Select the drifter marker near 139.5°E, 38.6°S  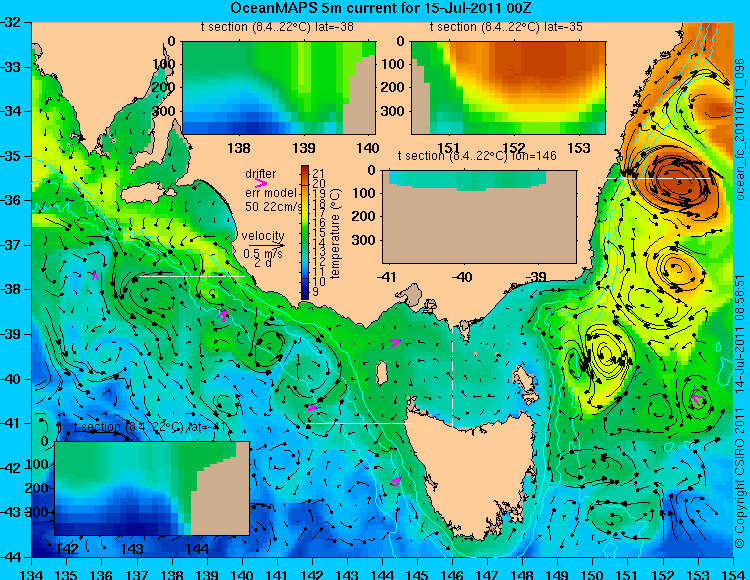pyautogui.click(x=222, y=315)
